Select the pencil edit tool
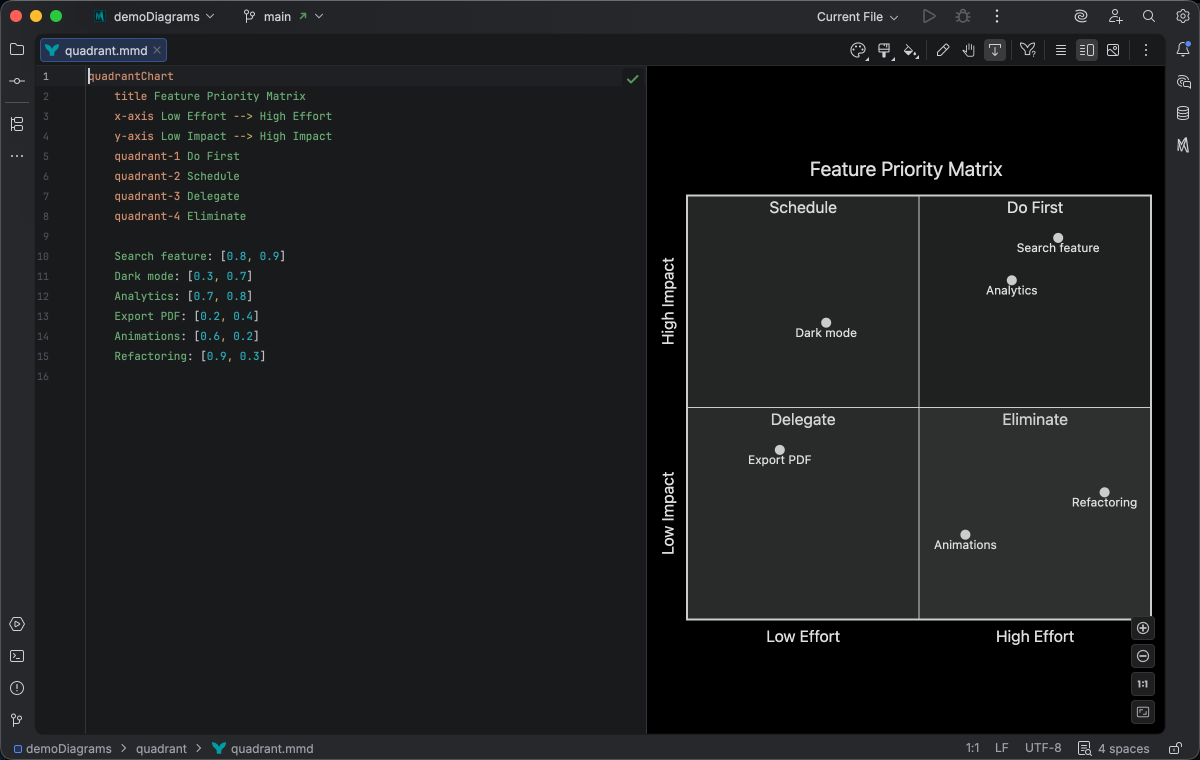The image size is (1200, 760). coord(943,50)
